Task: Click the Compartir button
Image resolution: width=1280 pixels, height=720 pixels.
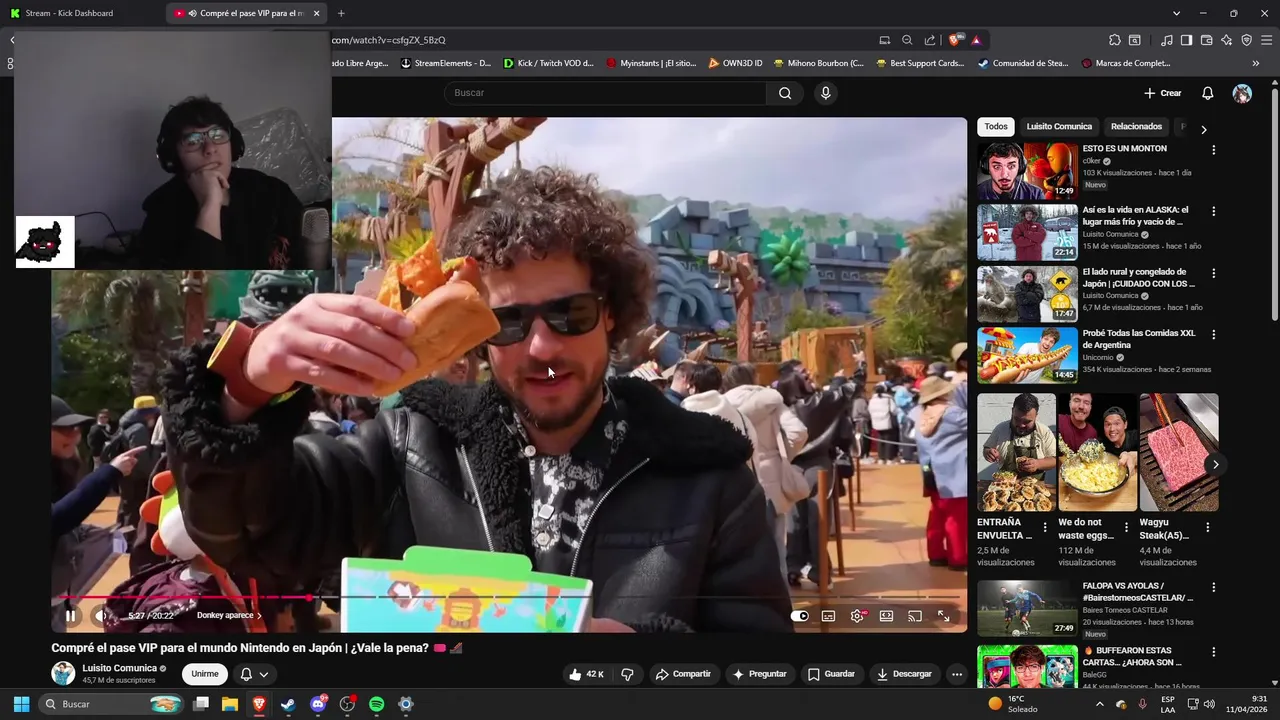Action: pos(683,674)
